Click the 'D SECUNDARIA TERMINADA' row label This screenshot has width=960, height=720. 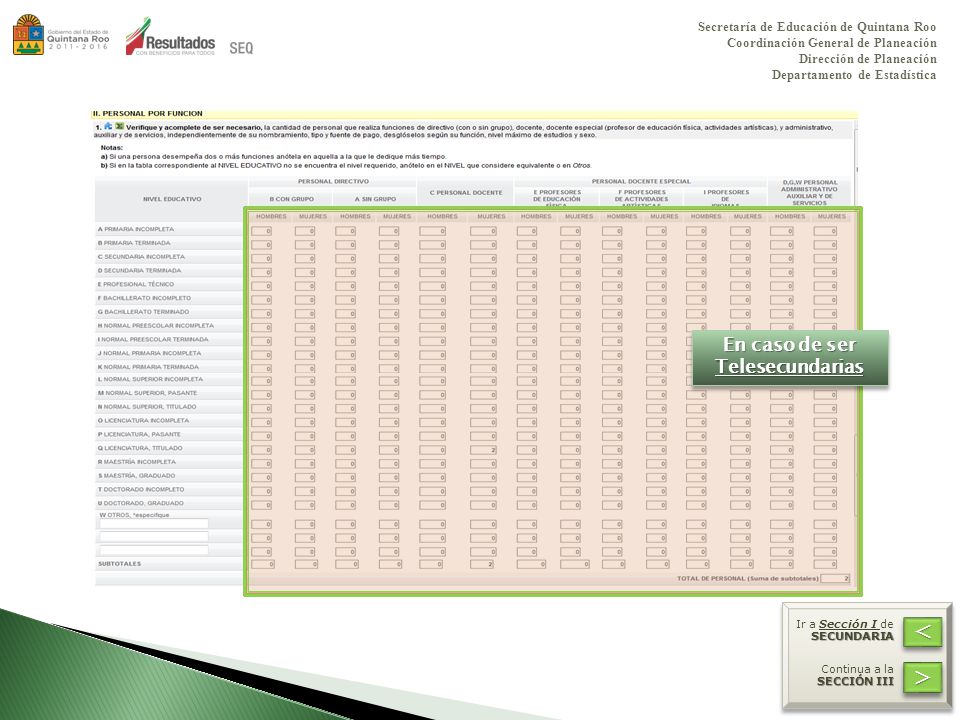click(x=140, y=271)
